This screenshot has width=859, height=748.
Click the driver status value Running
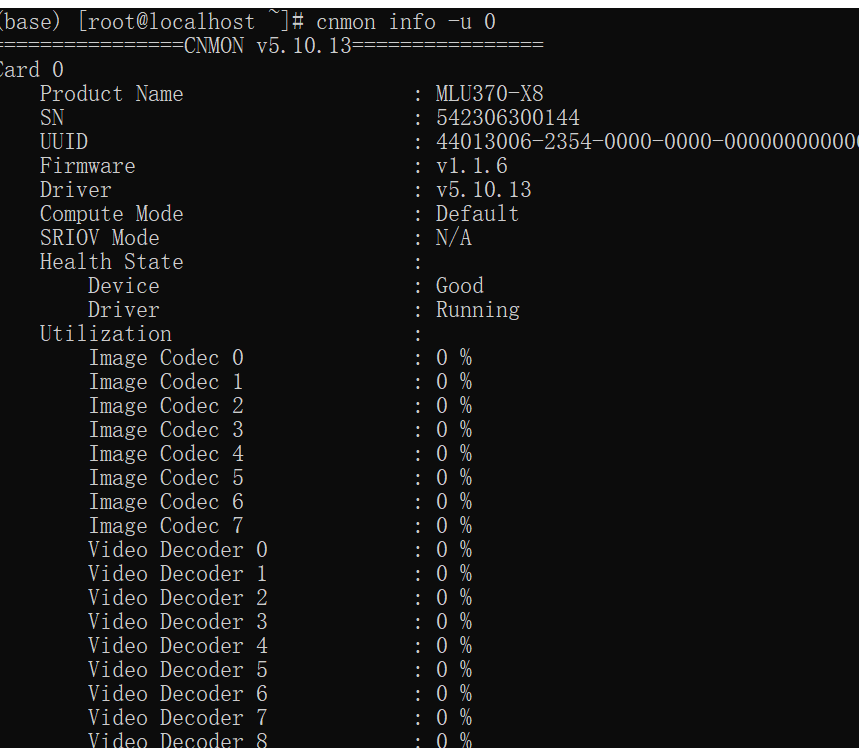coord(477,310)
